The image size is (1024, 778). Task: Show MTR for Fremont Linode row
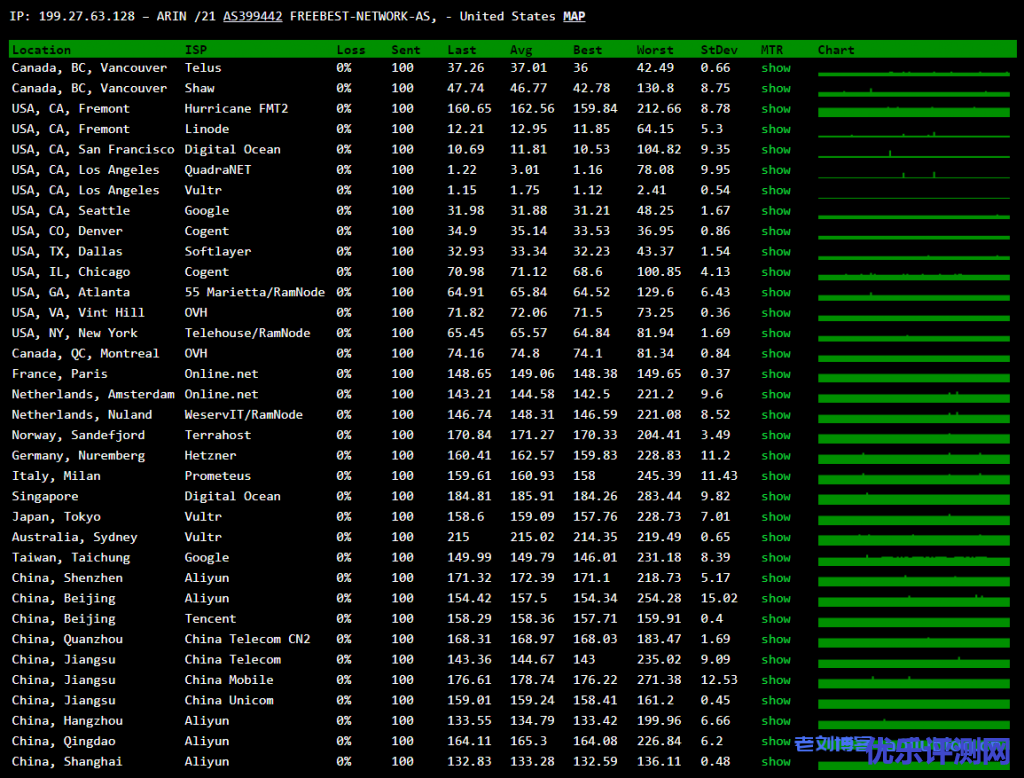(775, 129)
